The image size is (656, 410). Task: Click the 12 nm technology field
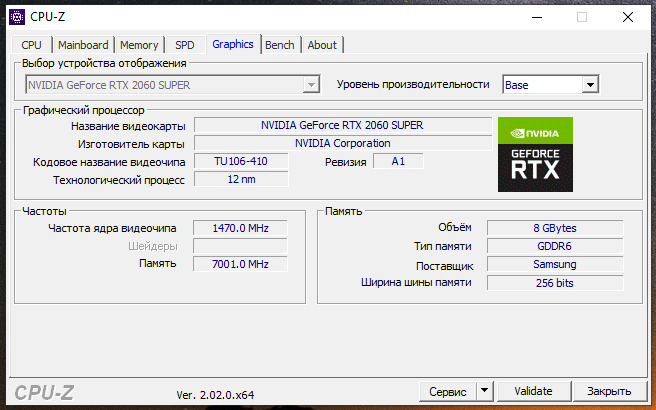(241, 179)
